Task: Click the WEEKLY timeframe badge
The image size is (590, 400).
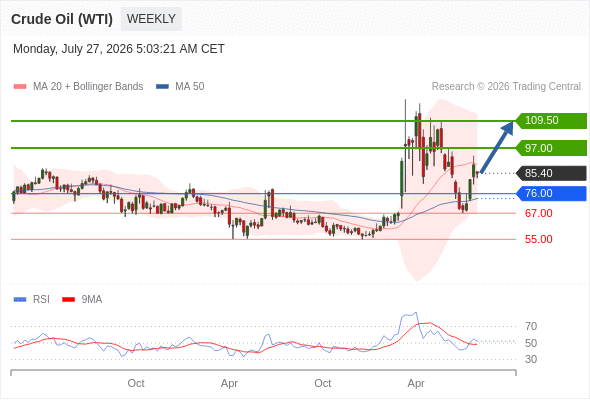Action: click(151, 19)
